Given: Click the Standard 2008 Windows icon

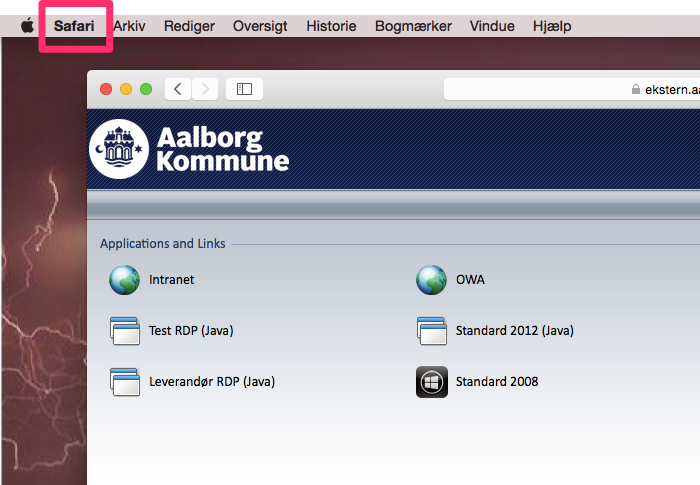Looking at the screenshot, I should [x=432, y=382].
